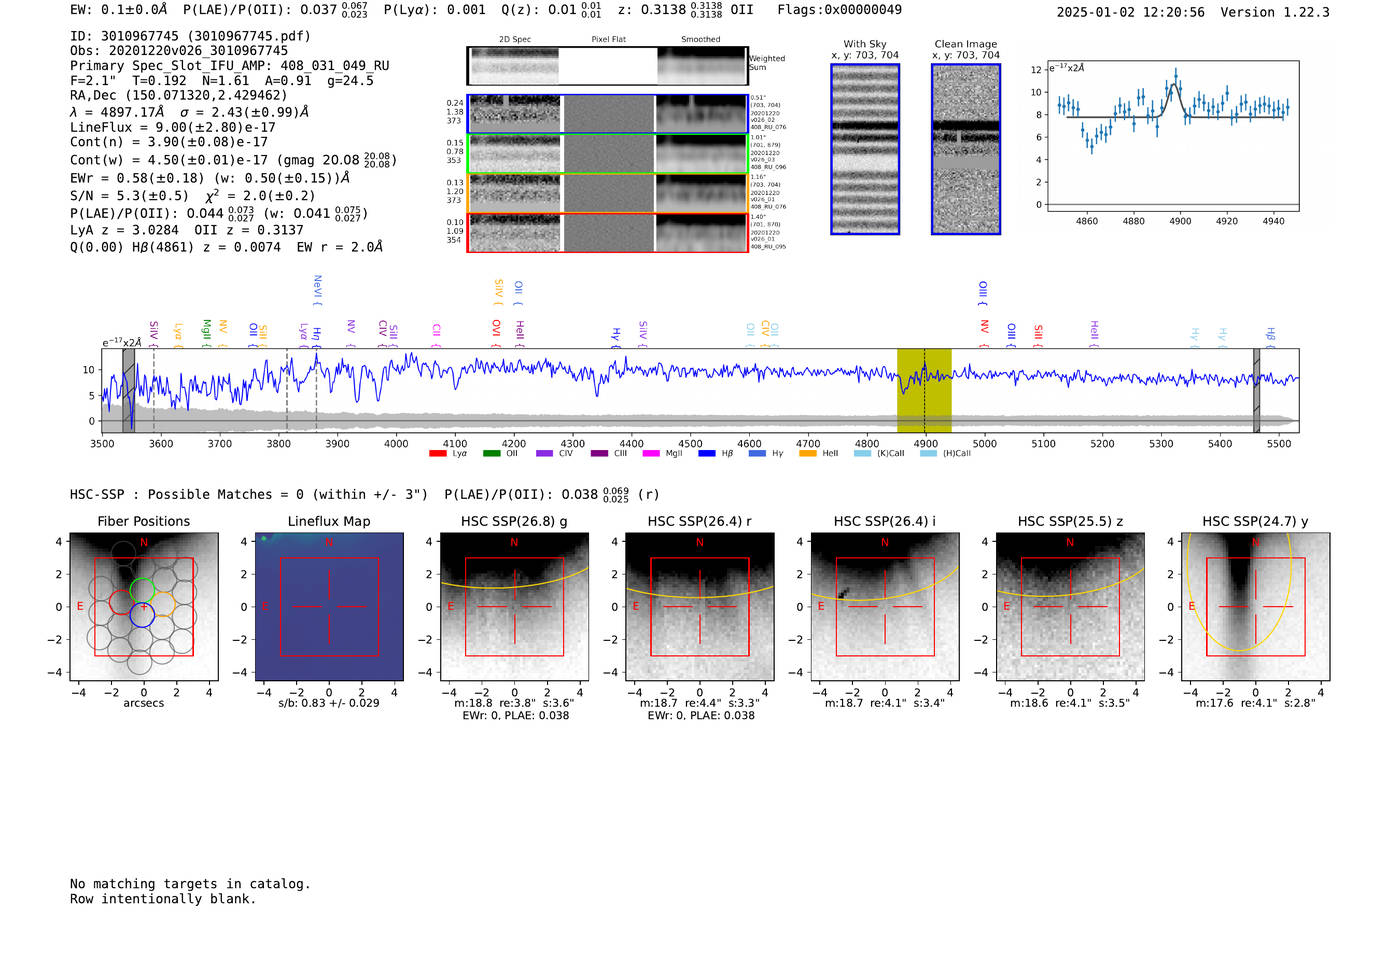Click the s/b: 0.83 +/- 0.029 caption
The width and height of the screenshot is (1400, 953).
pos(329,703)
